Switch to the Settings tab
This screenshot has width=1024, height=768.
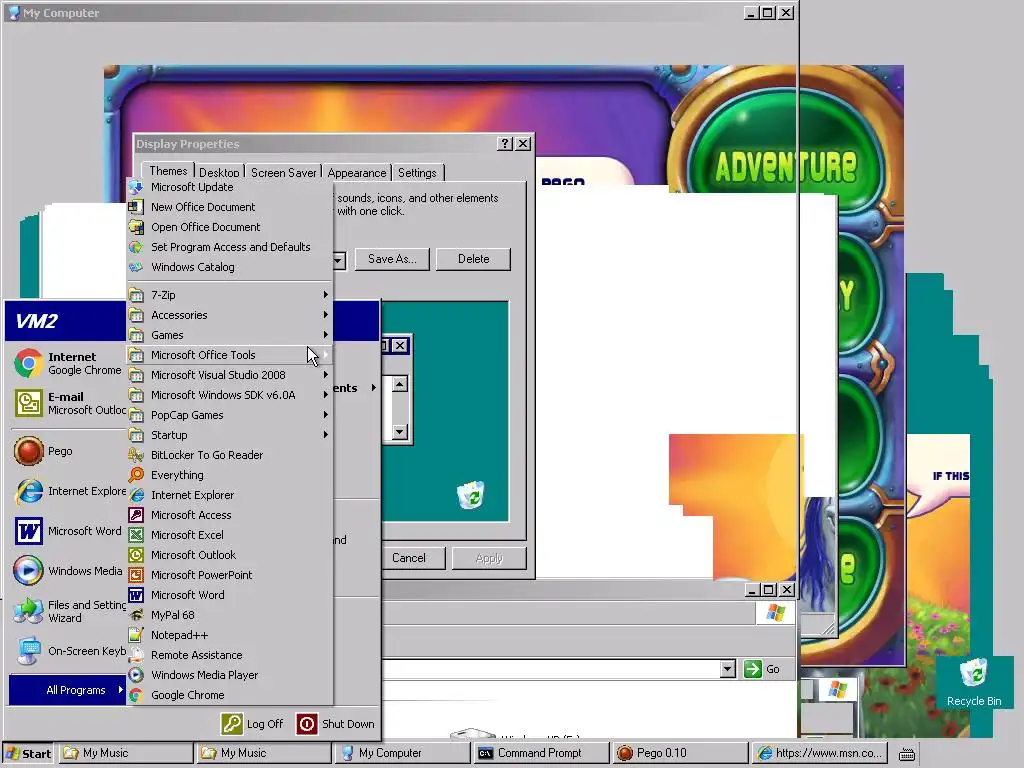[417, 172]
